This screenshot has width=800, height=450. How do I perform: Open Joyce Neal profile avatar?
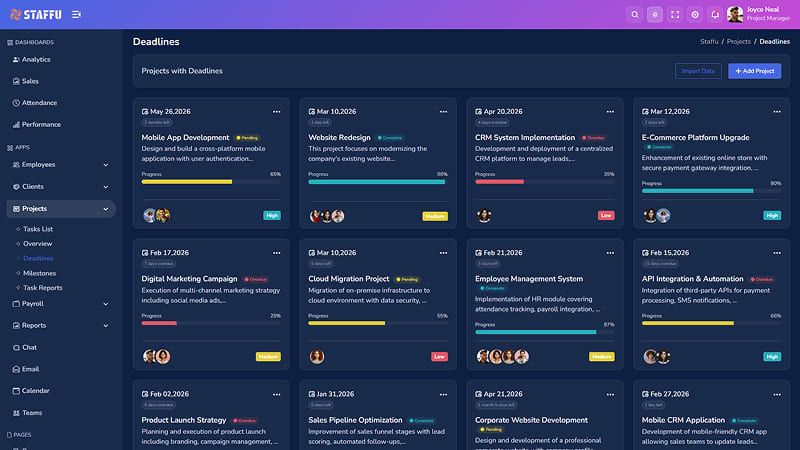(735, 15)
